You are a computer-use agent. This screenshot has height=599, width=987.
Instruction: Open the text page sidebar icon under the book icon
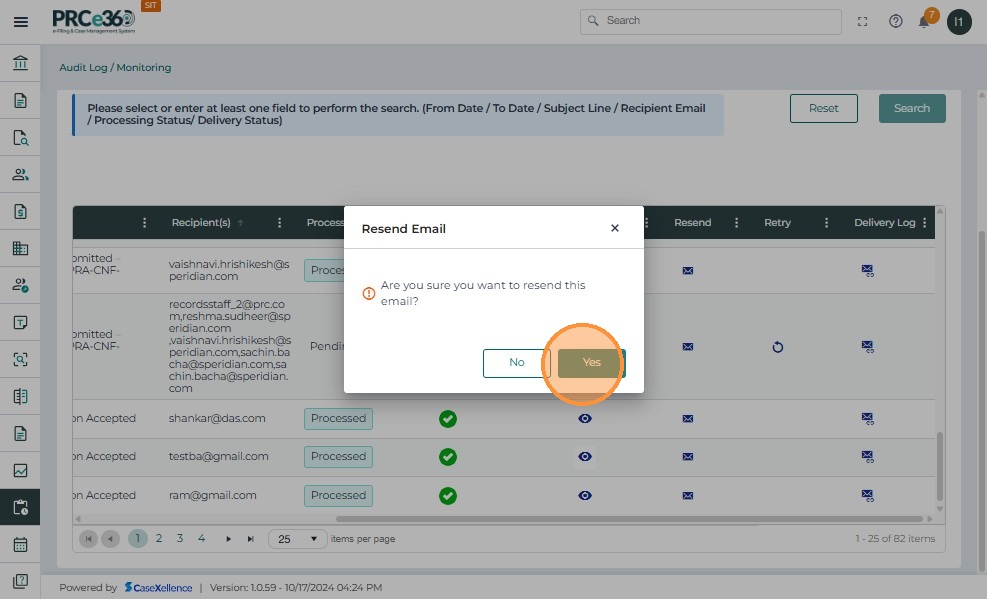(x=20, y=434)
